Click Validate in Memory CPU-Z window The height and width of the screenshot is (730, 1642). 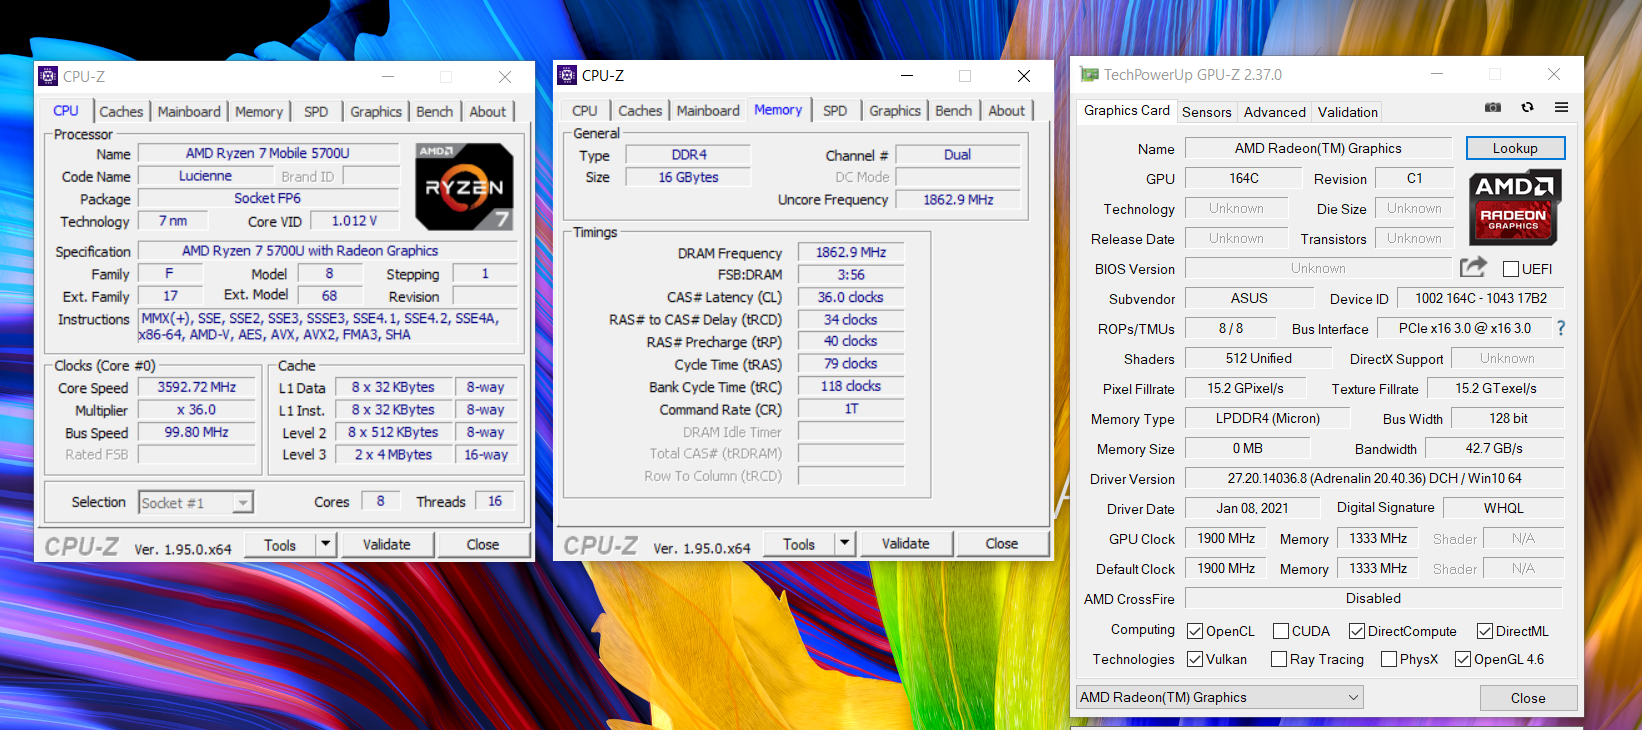point(905,544)
